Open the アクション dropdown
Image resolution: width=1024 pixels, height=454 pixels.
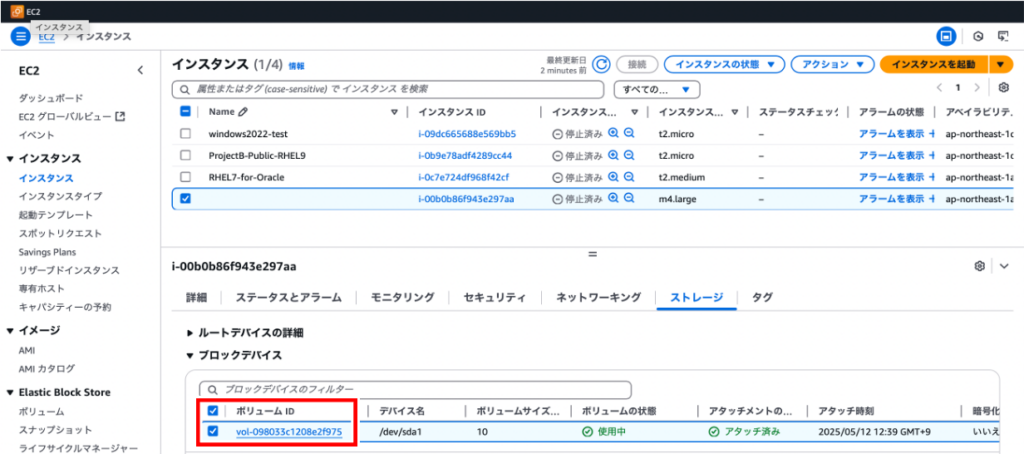(x=833, y=65)
